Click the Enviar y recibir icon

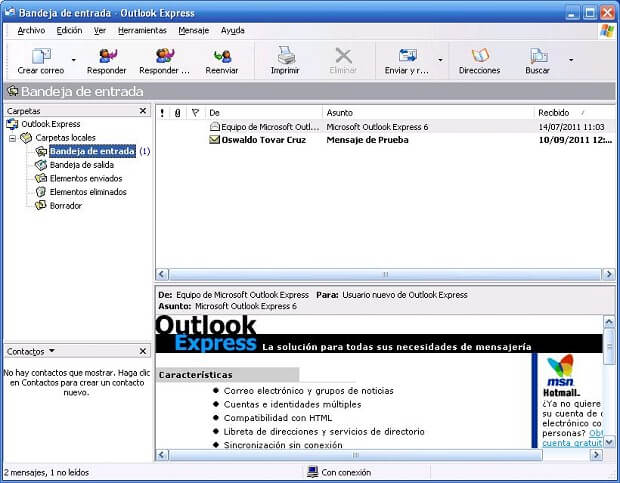(407, 56)
